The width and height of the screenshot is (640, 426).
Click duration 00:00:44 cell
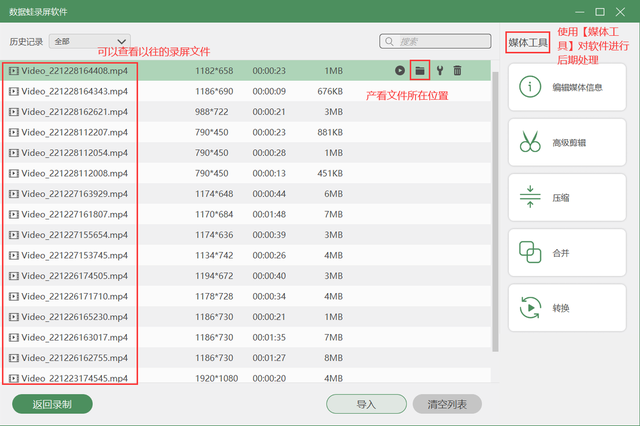pyautogui.click(x=269, y=194)
